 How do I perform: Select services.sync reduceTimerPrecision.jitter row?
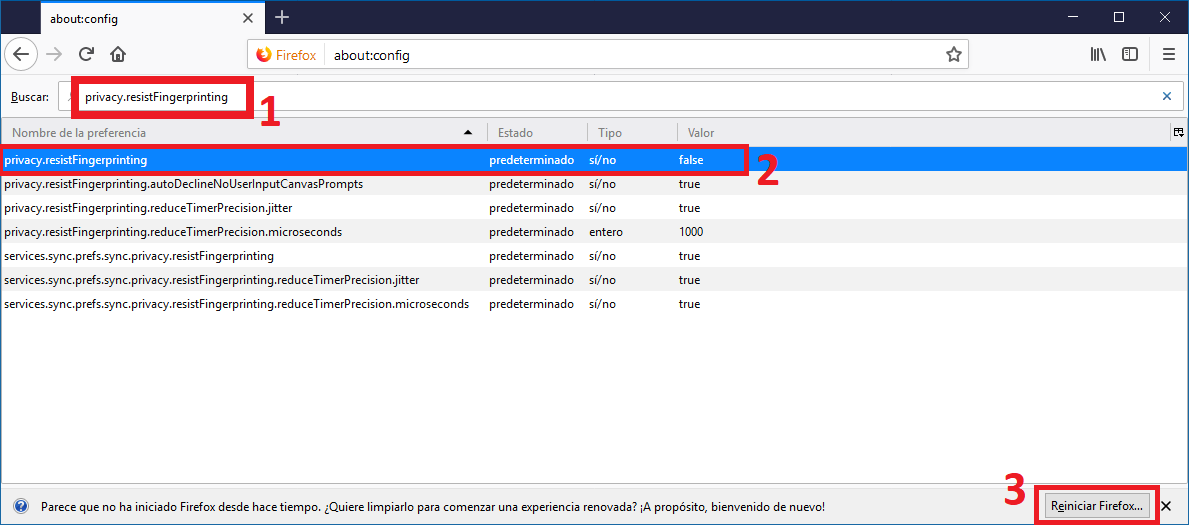tap(594, 280)
